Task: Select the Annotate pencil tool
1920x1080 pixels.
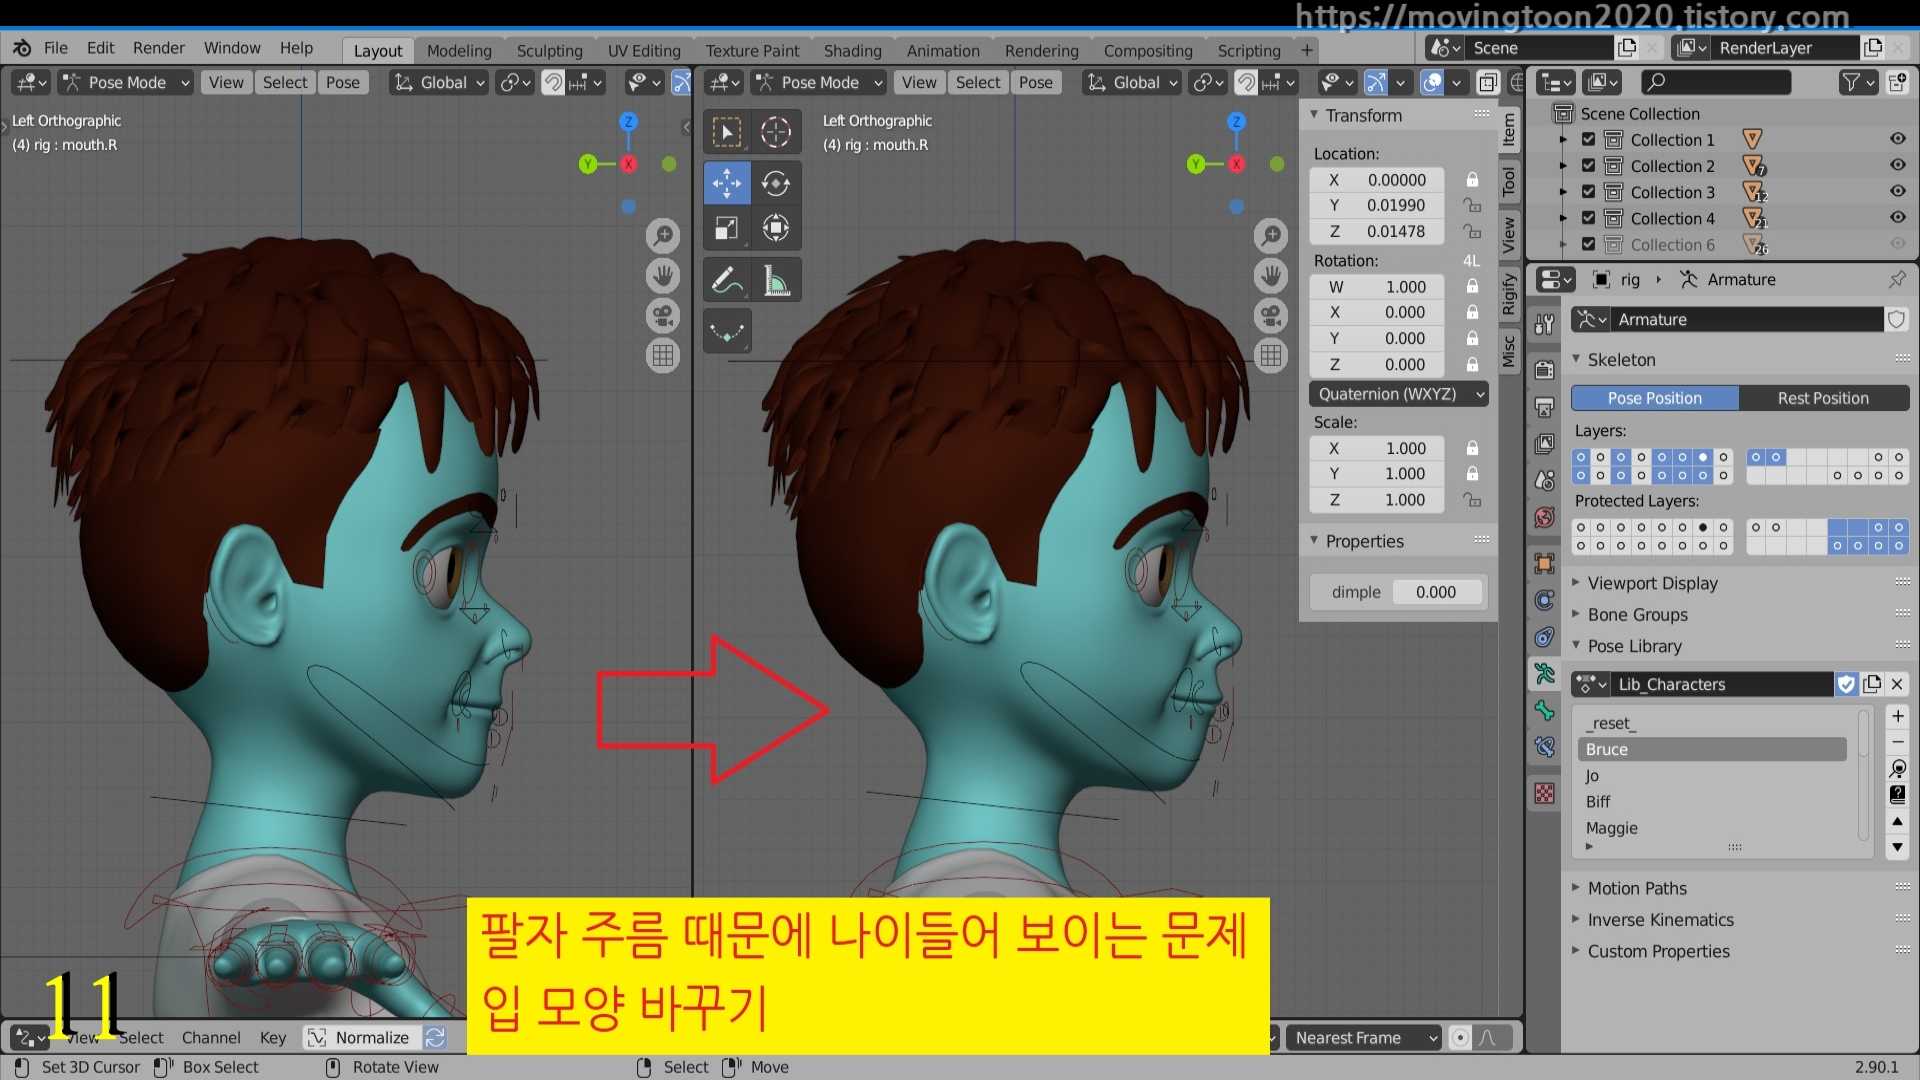Action: coord(727,281)
